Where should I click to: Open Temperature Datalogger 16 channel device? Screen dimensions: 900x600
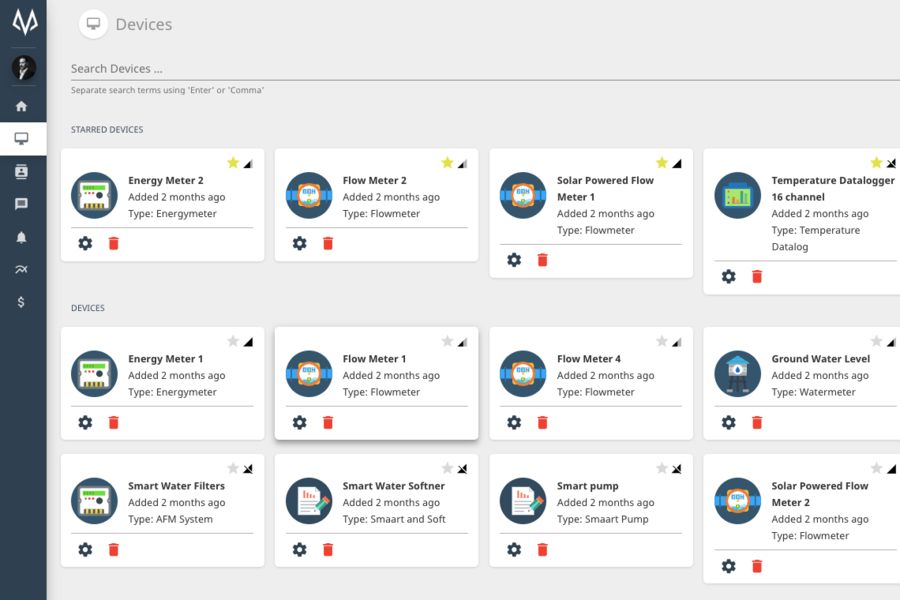[832, 188]
